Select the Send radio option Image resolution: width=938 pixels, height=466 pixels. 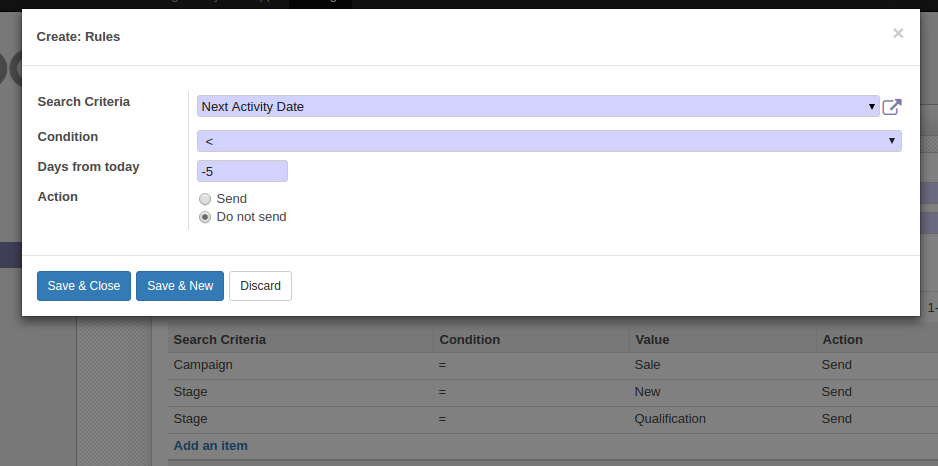[x=205, y=199]
